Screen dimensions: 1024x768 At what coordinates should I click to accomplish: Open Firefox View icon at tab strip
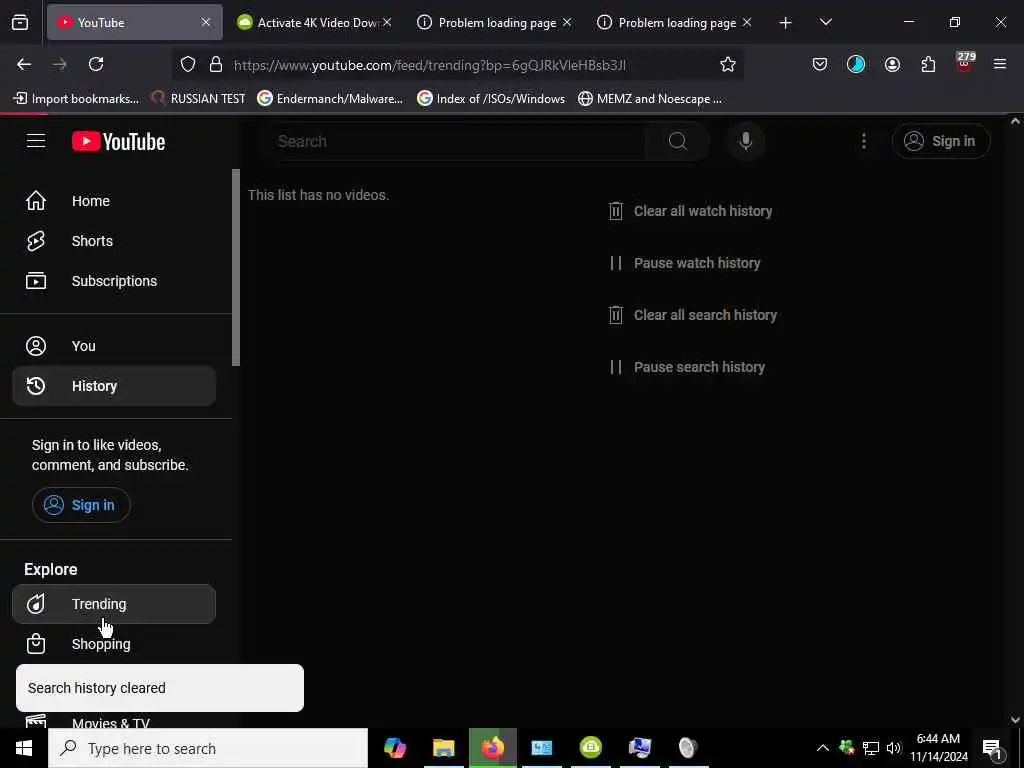tap(20, 23)
